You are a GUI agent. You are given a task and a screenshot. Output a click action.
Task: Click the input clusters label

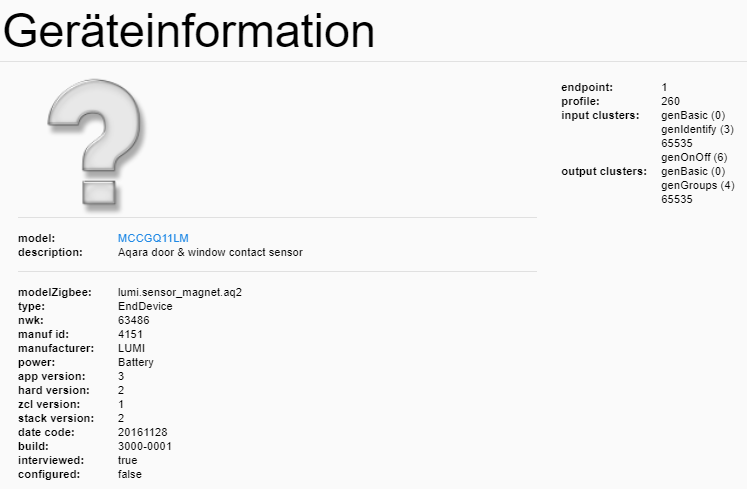coord(600,115)
